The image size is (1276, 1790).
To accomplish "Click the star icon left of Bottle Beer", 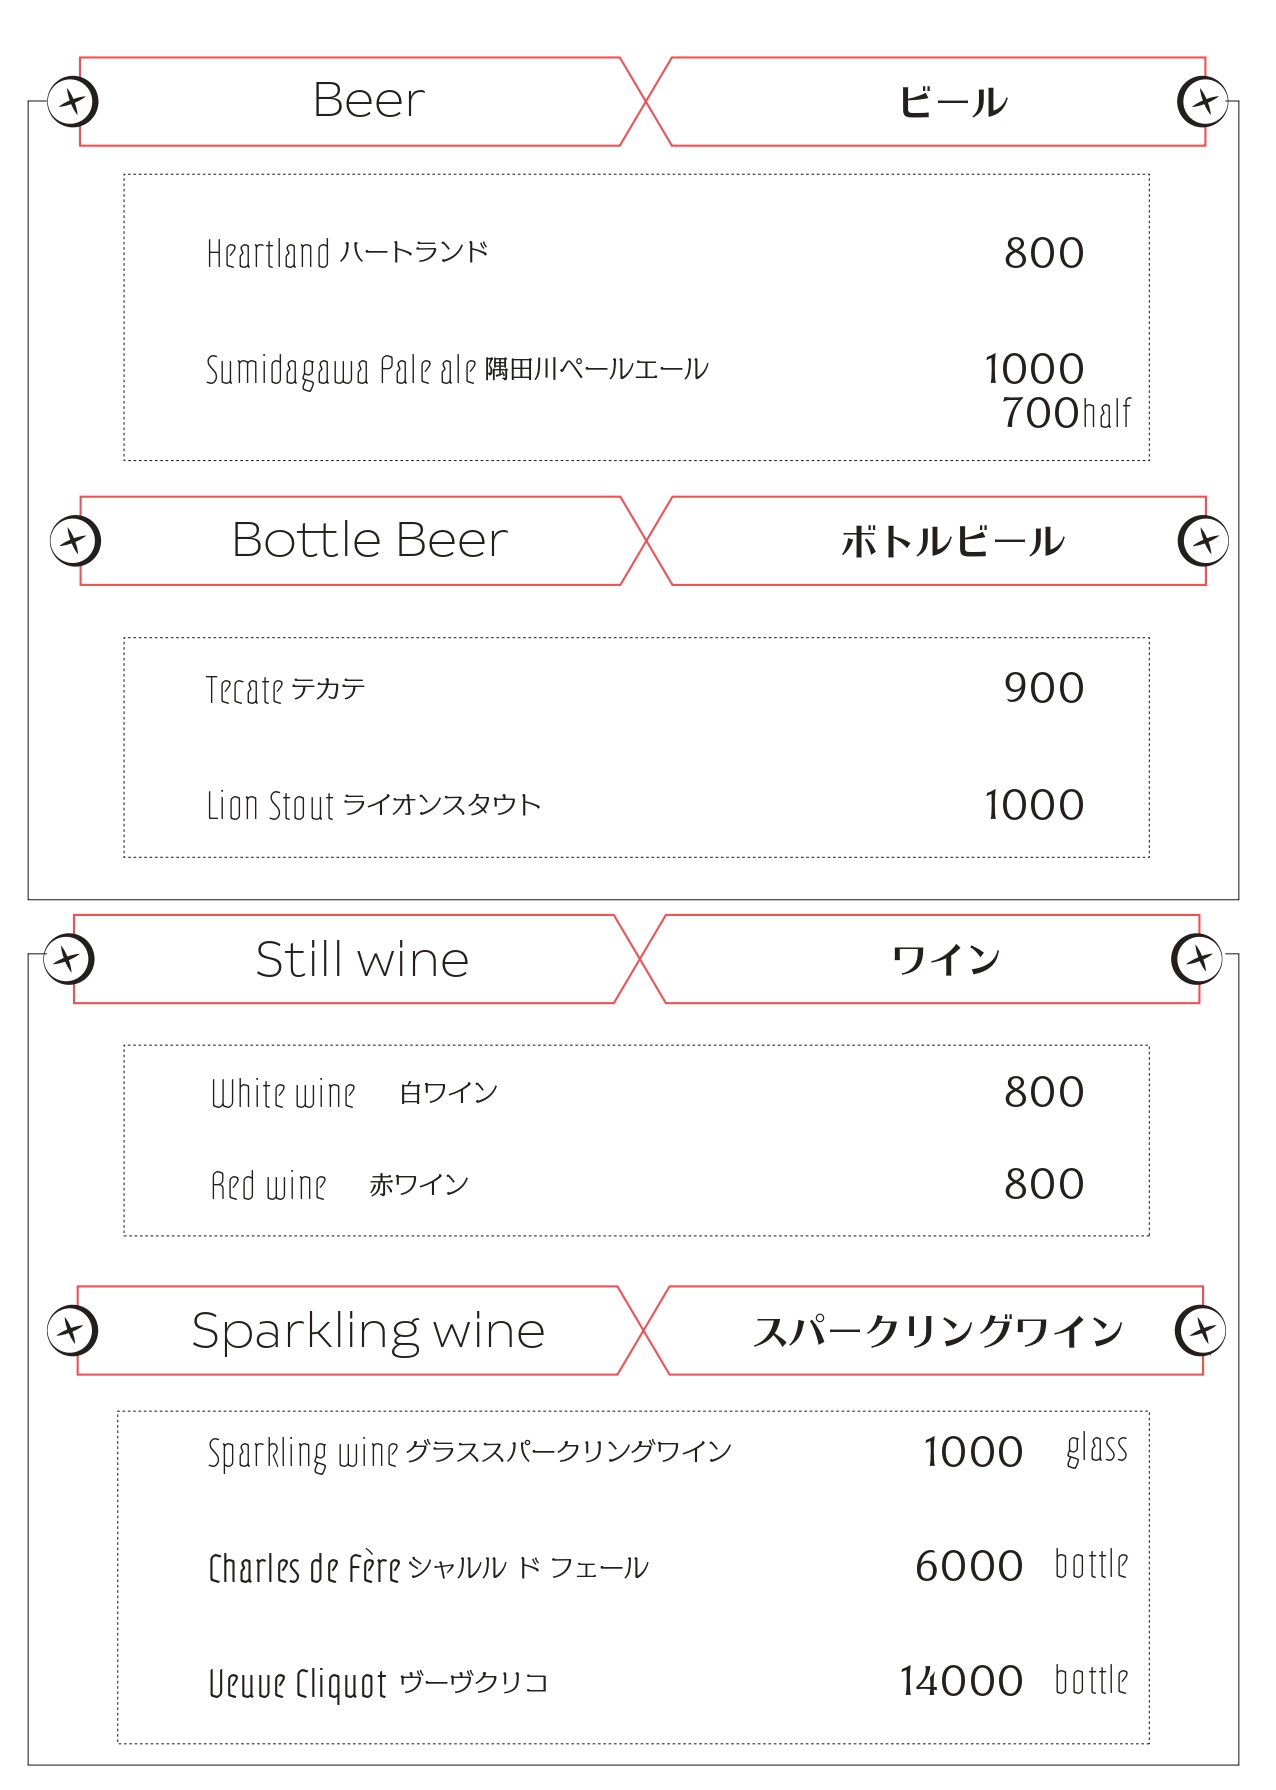I will (75, 541).
